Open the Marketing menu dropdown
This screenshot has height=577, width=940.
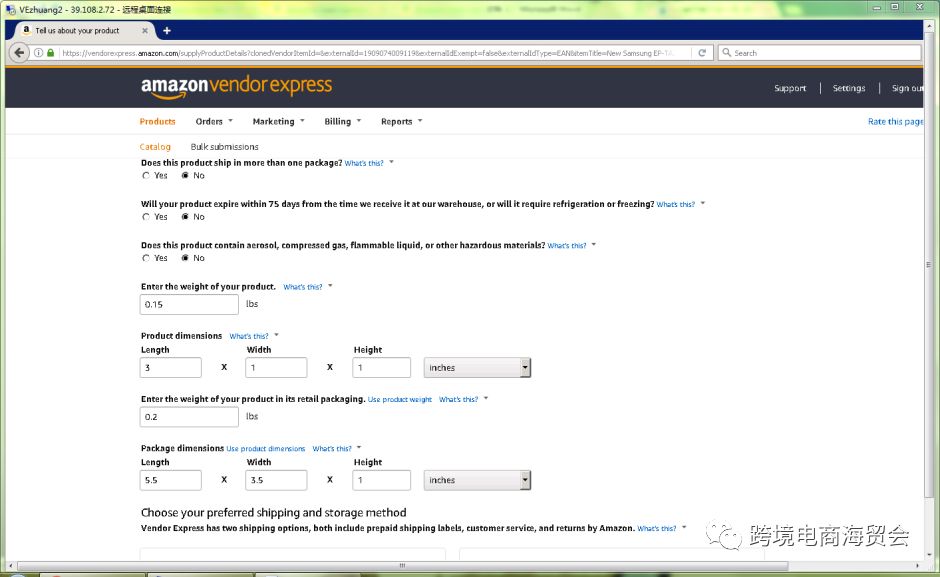(x=279, y=121)
